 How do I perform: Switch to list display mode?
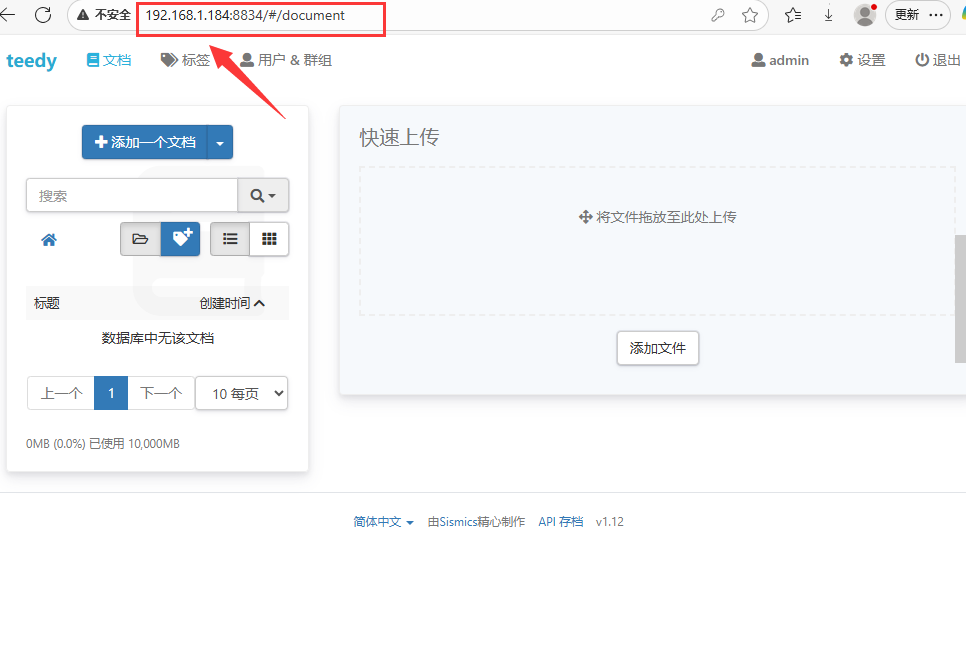point(230,239)
